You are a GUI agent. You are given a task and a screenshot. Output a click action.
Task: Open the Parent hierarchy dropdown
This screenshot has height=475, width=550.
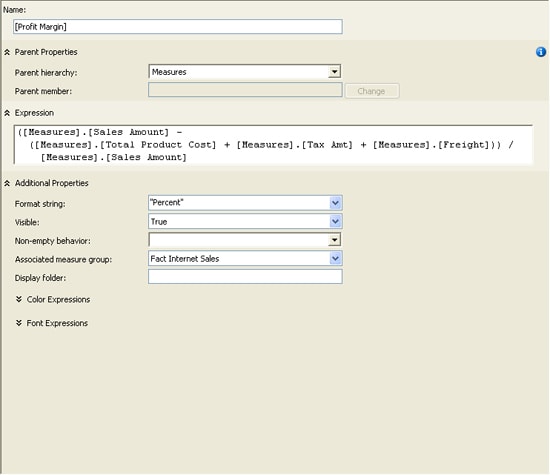334,72
